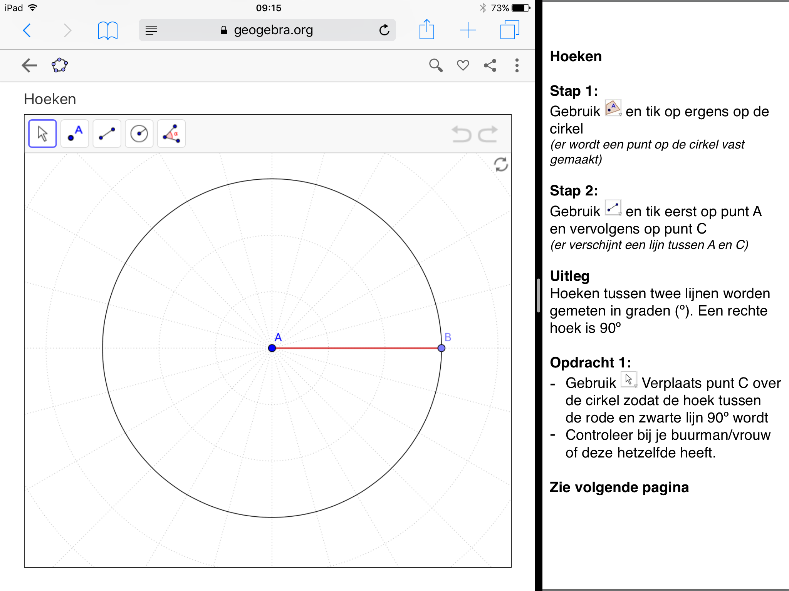Go forward in Safari browser
This screenshot has width=789, height=591.
pos(67,30)
